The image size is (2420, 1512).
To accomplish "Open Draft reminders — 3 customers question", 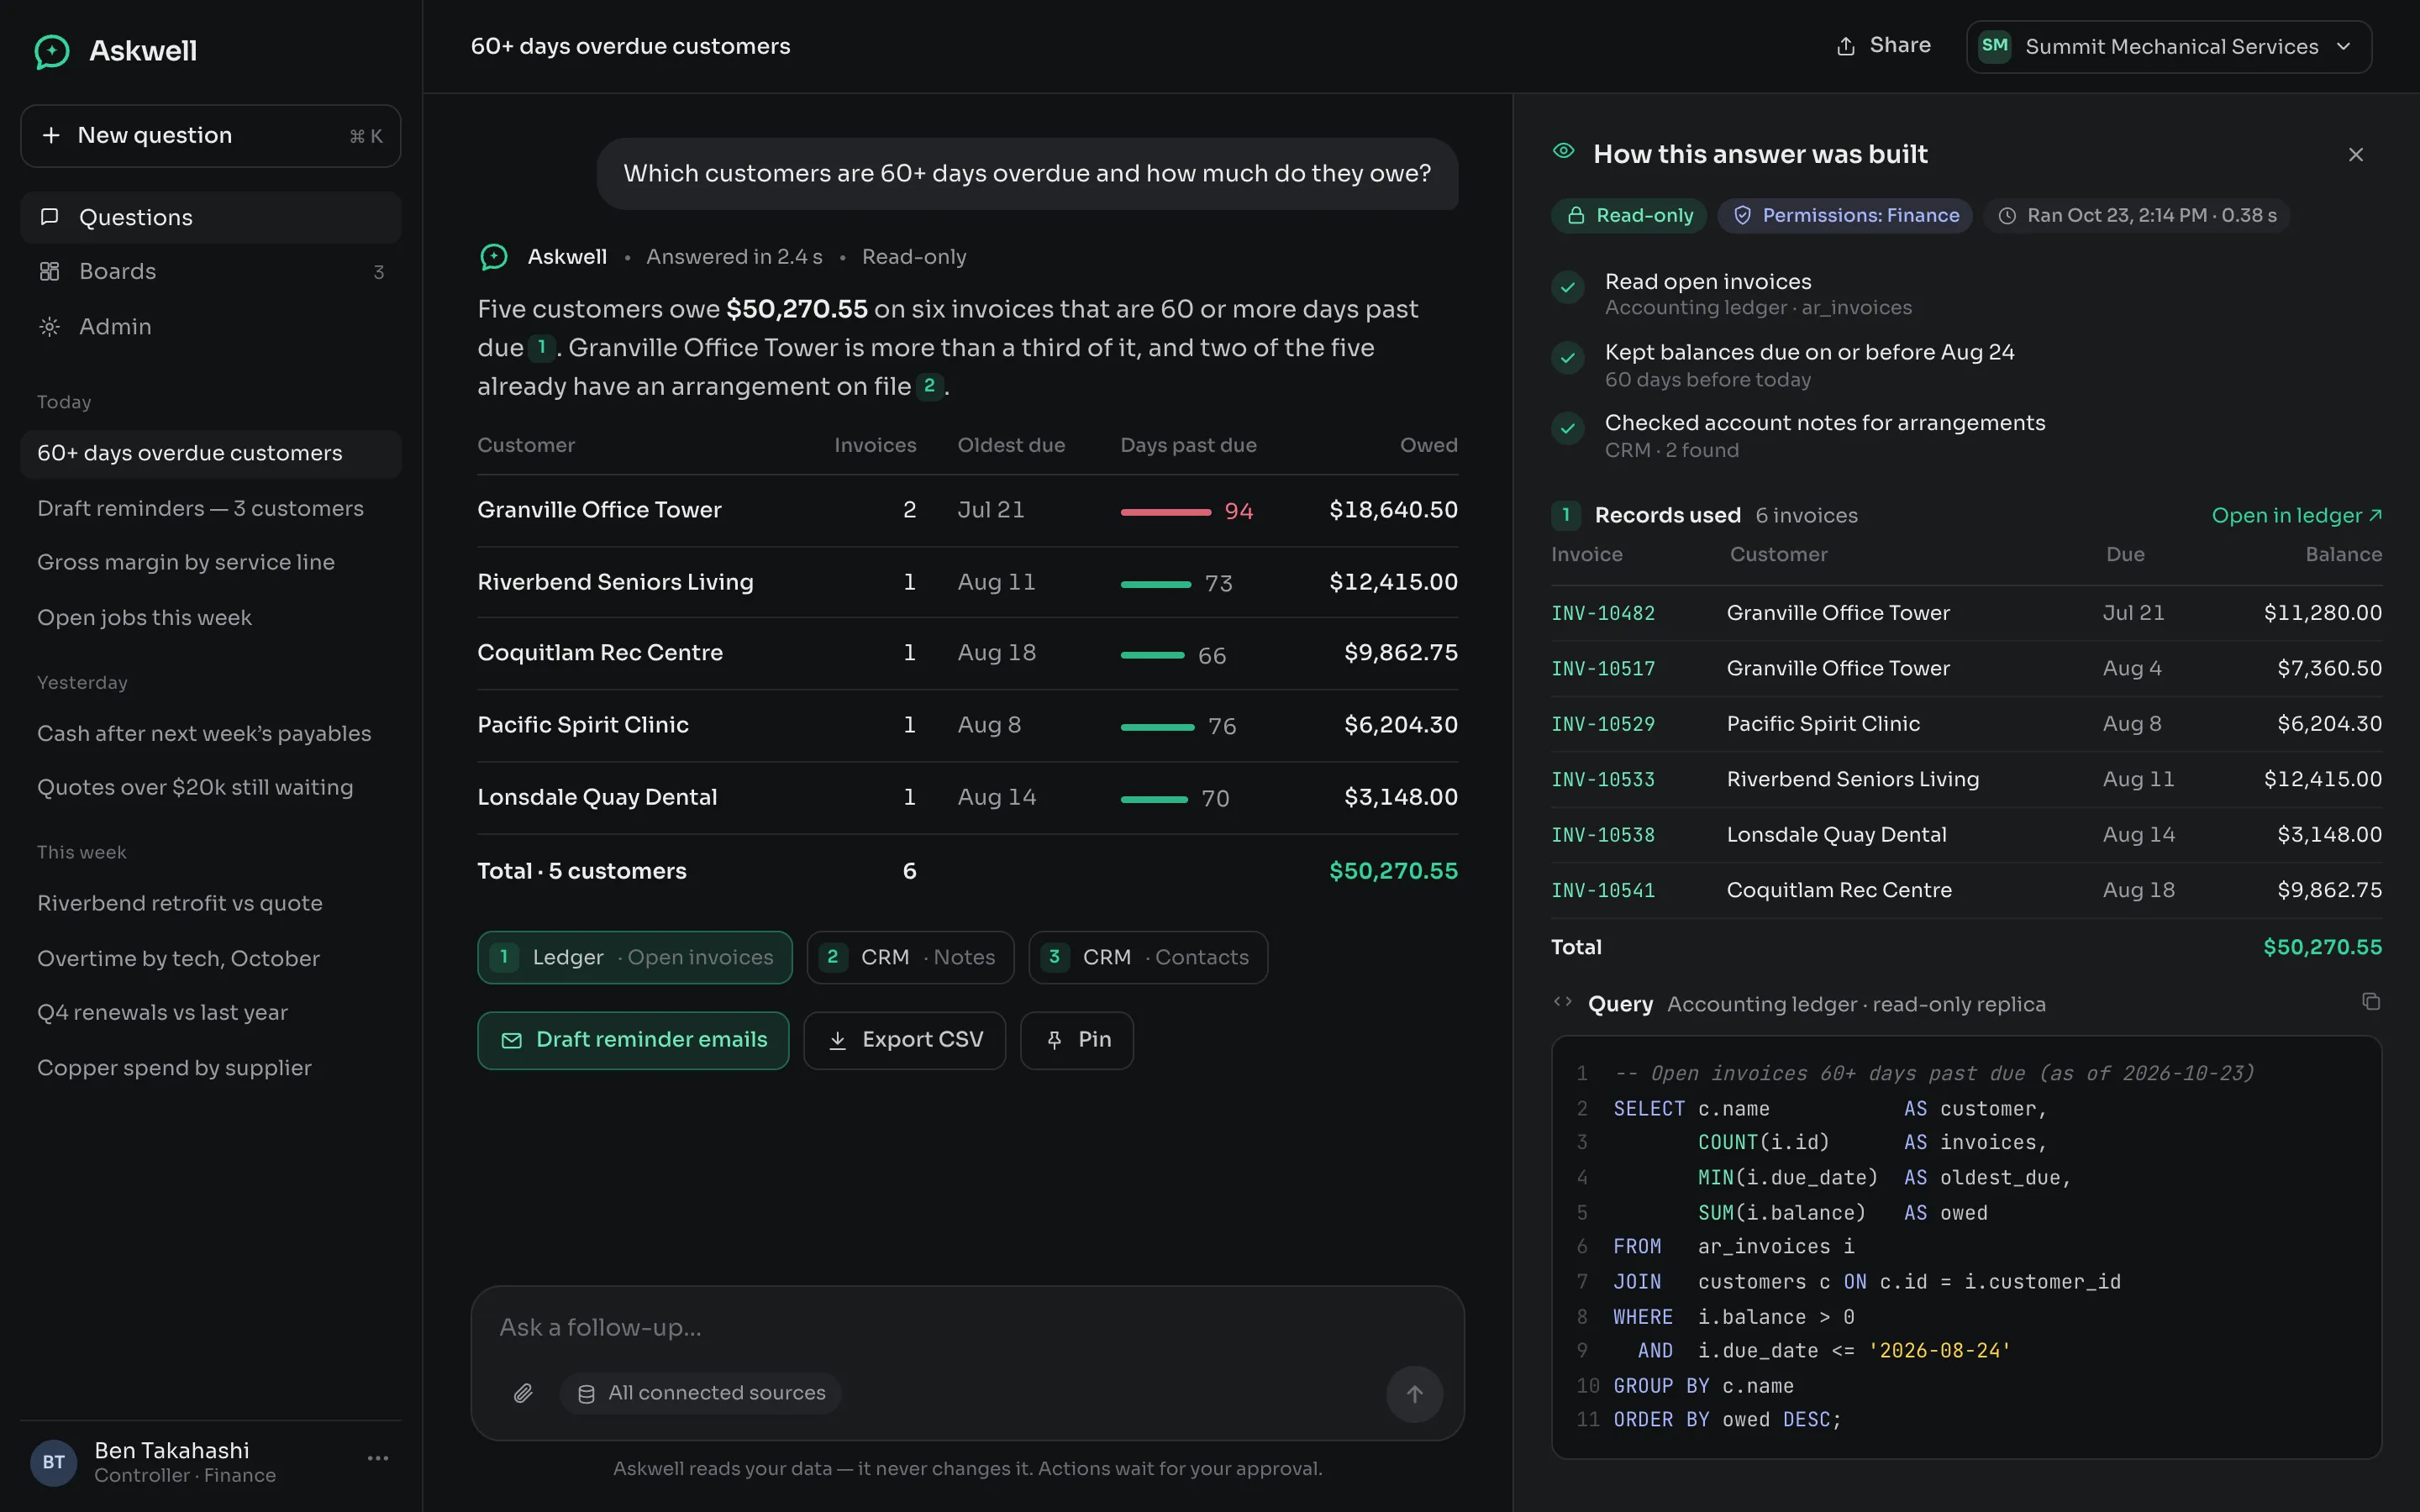I will [210, 509].
